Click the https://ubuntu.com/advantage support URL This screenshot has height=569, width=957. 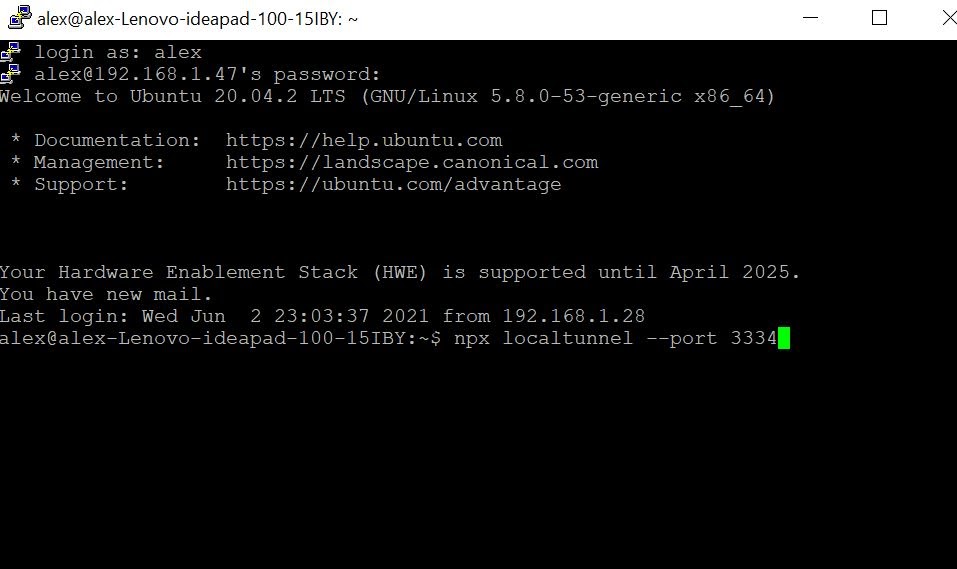pyautogui.click(x=393, y=184)
